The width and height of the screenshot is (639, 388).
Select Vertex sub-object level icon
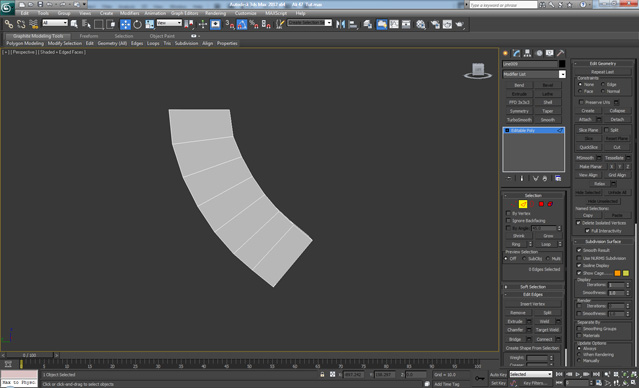coord(513,204)
